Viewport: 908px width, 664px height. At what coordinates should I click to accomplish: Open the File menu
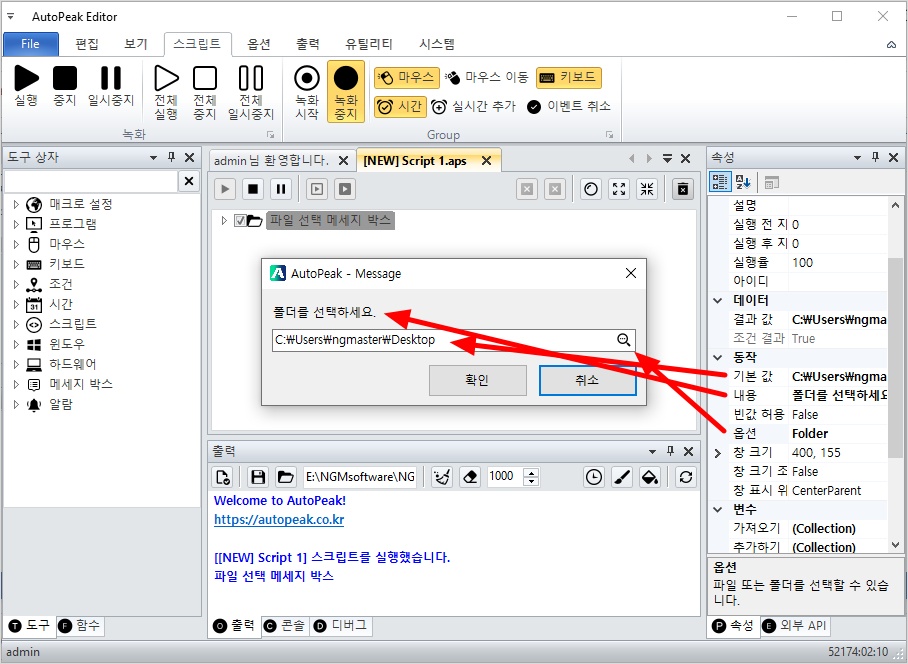[x=31, y=44]
